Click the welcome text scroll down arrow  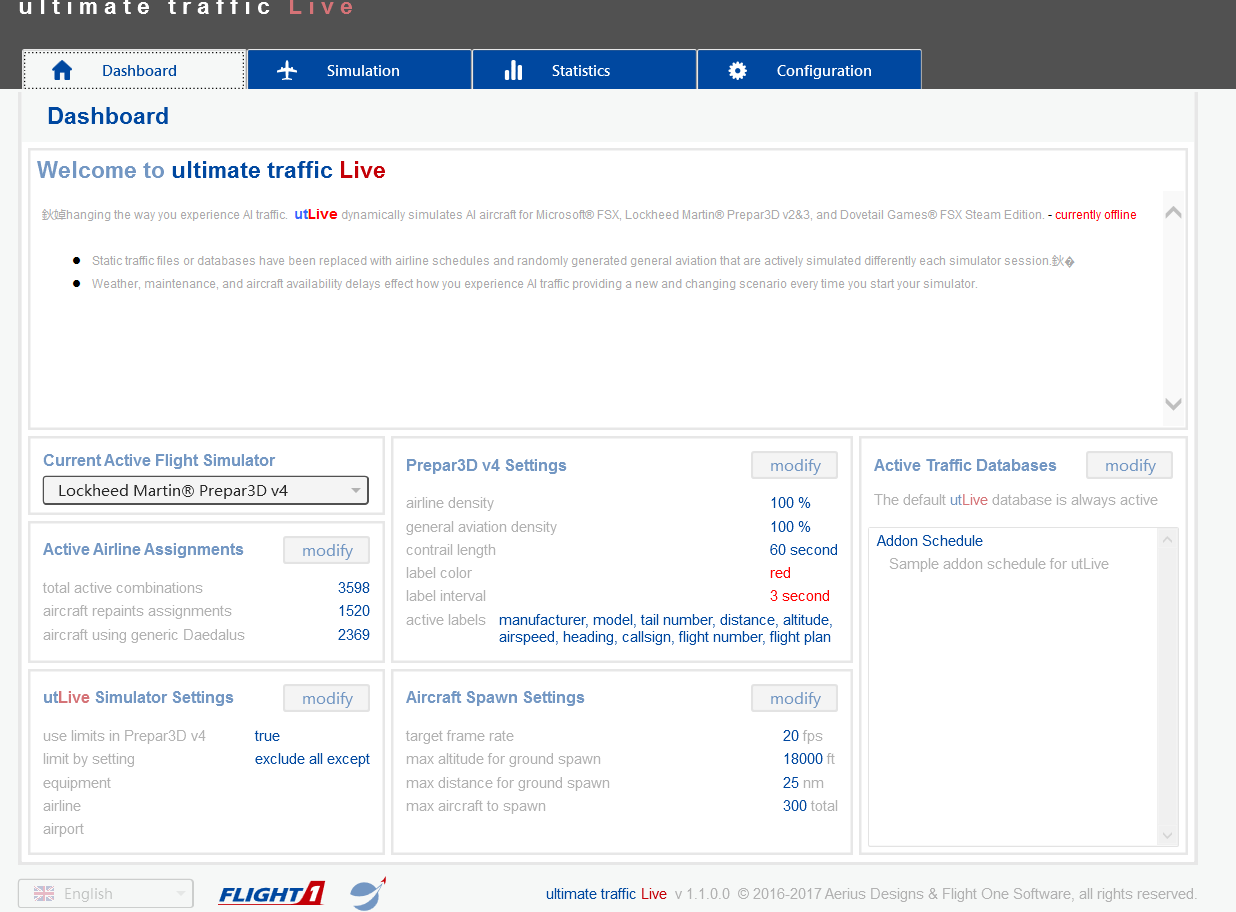1174,404
